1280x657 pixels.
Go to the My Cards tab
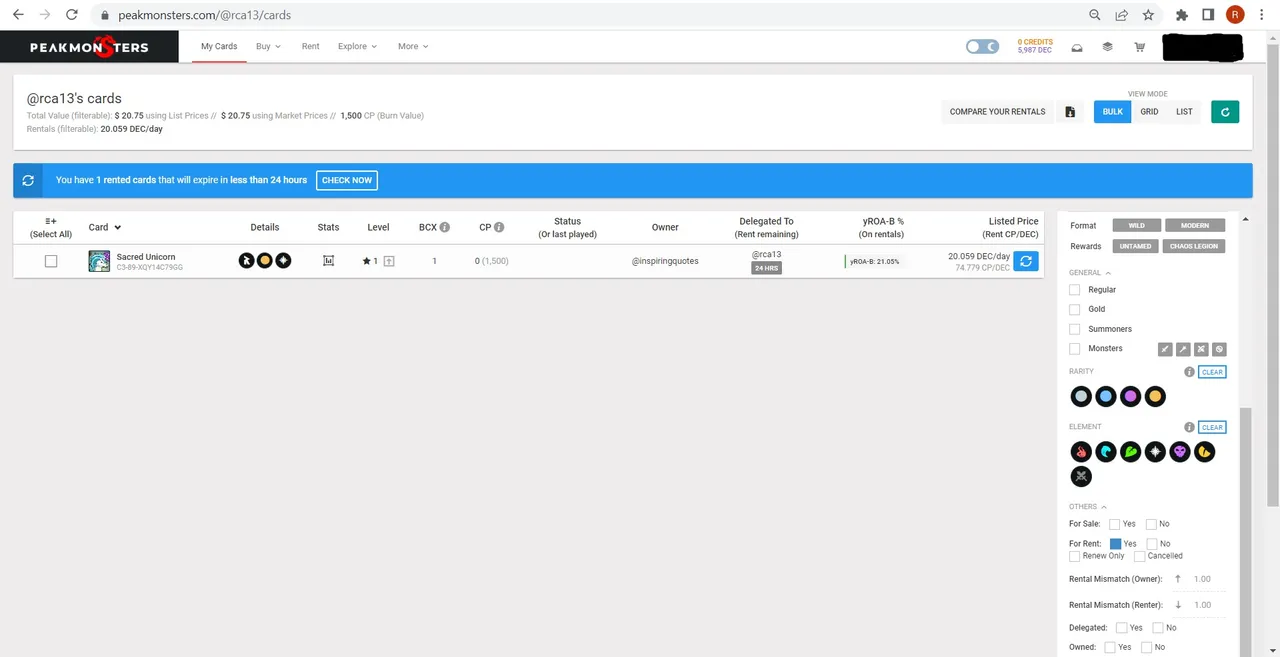(x=219, y=46)
